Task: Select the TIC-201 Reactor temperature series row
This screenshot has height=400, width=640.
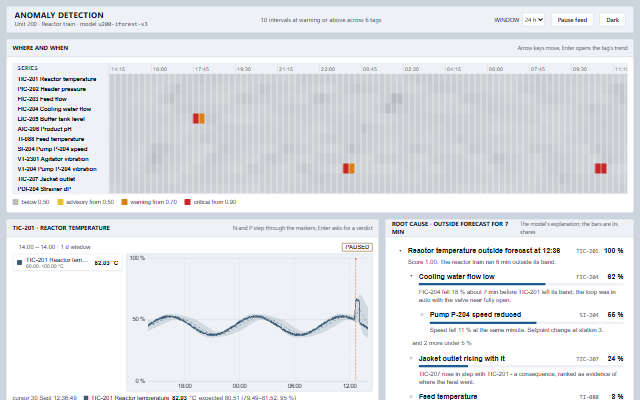Action: (x=60, y=79)
